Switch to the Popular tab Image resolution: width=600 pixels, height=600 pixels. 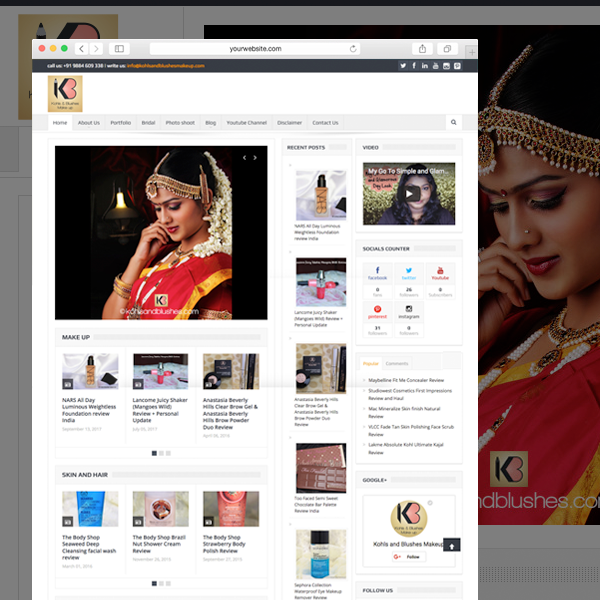coord(370,364)
